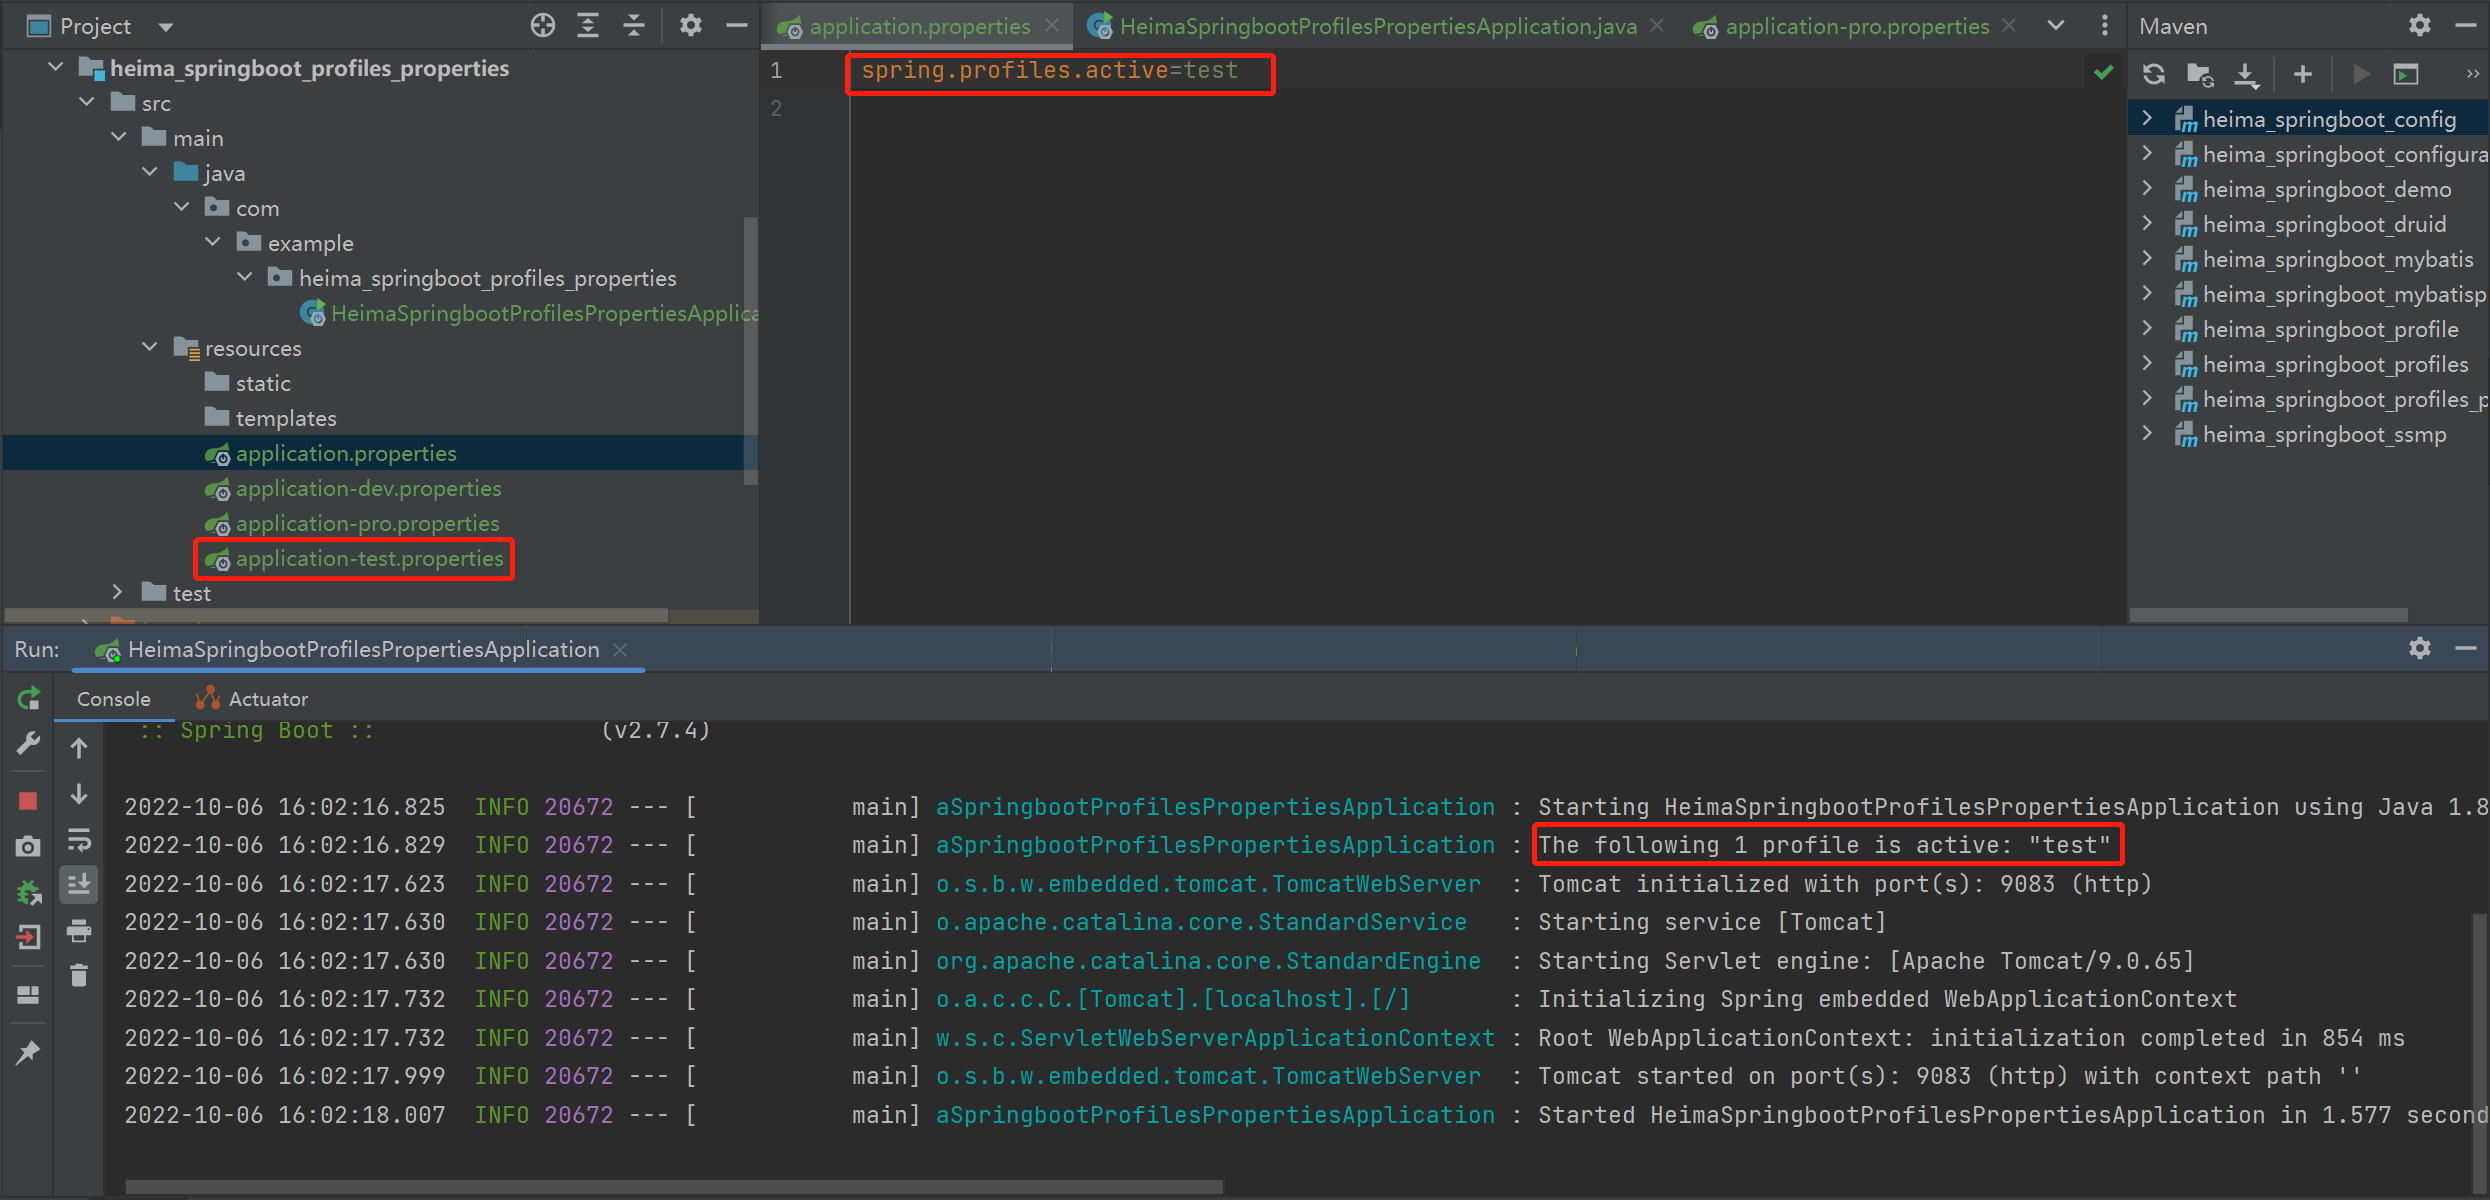Clear console with the trash icon

click(x=79, y=975)
